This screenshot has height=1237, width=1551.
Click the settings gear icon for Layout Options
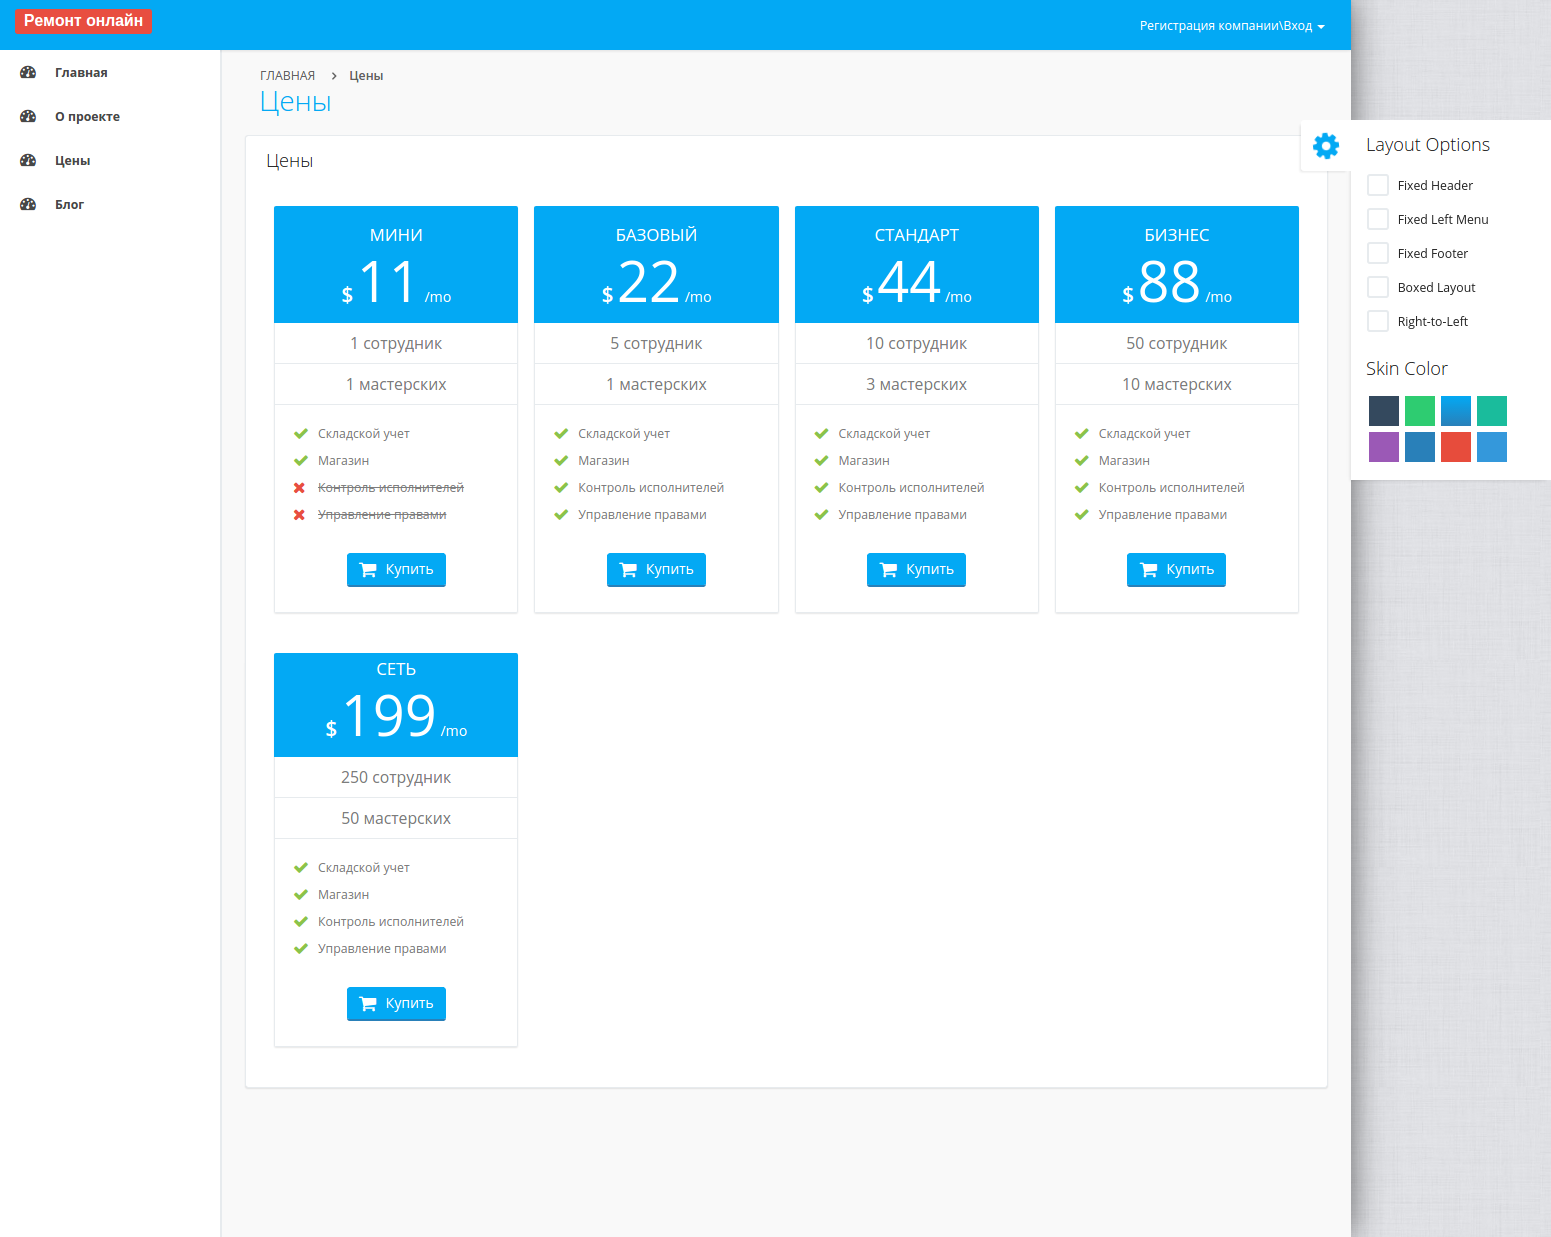click(x=1326, y=145)
